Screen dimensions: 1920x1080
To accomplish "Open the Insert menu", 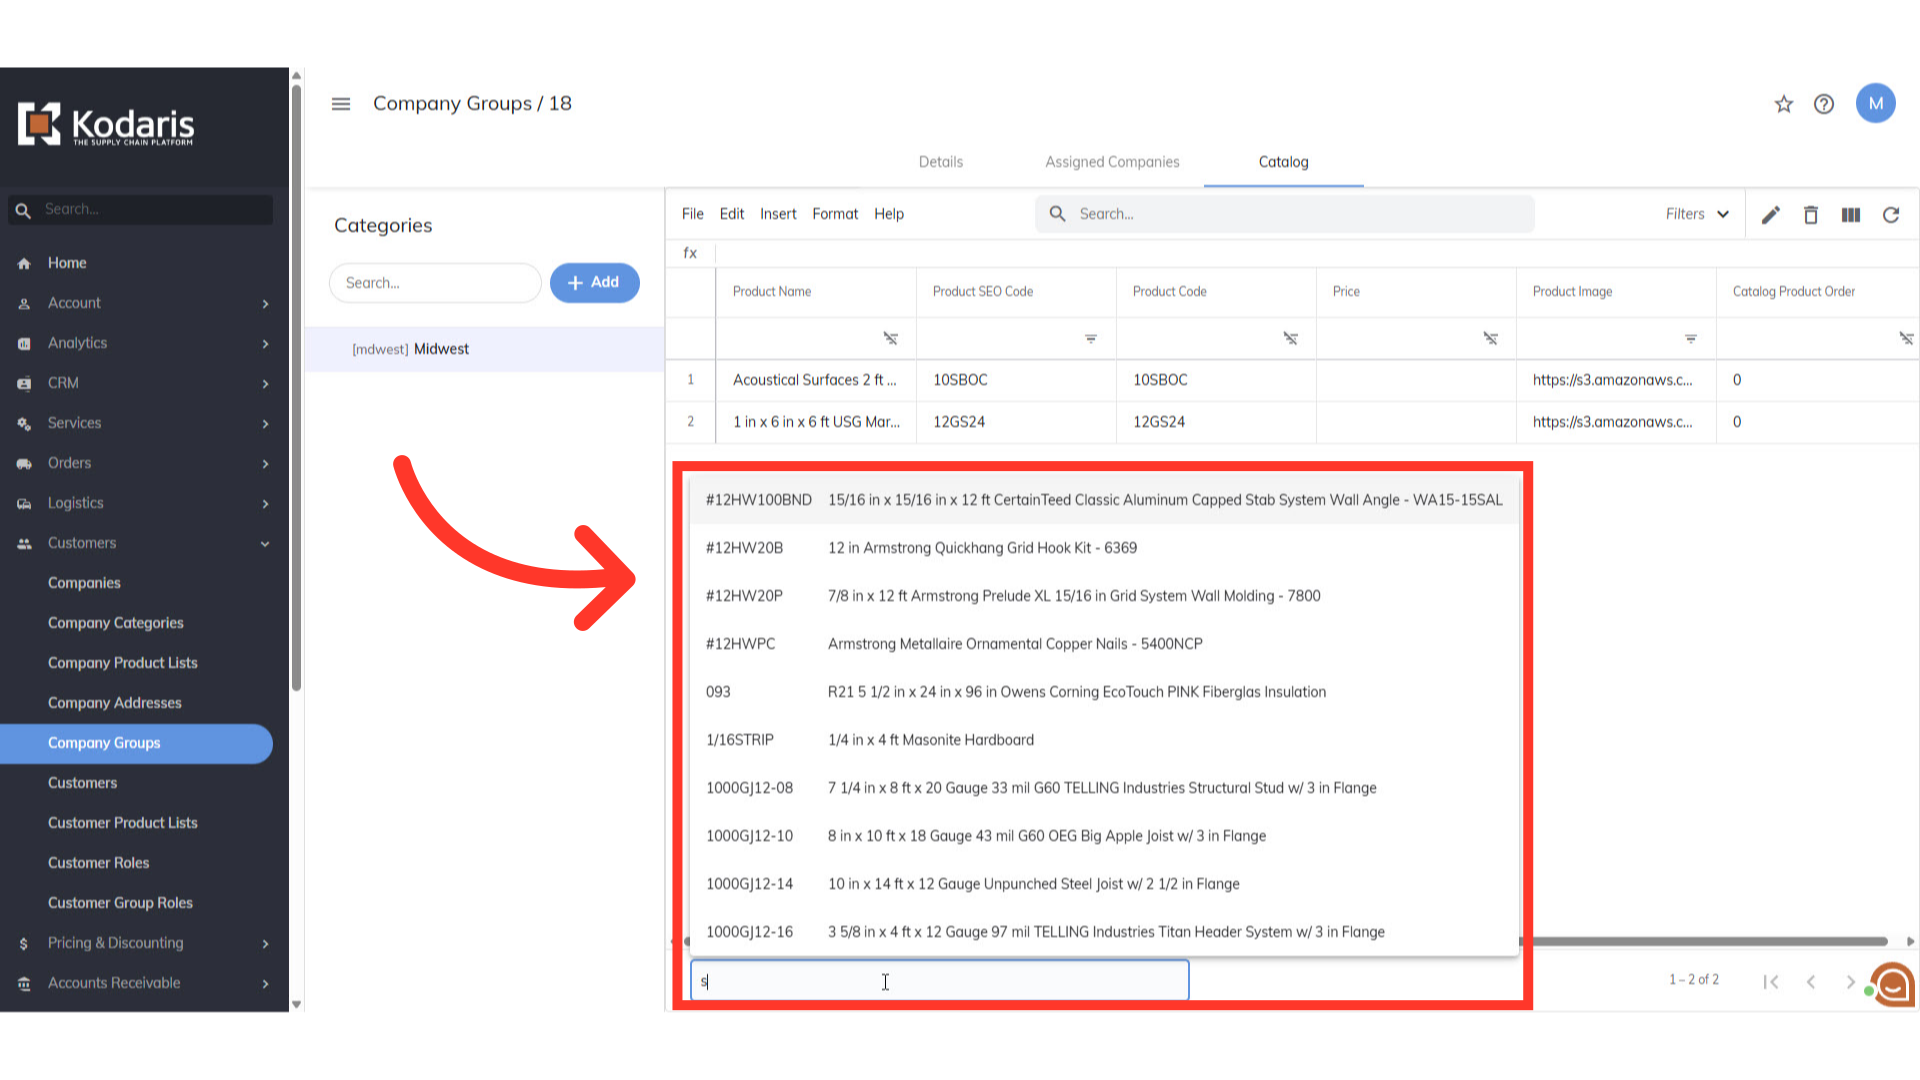I will click(x=777, y=214).
